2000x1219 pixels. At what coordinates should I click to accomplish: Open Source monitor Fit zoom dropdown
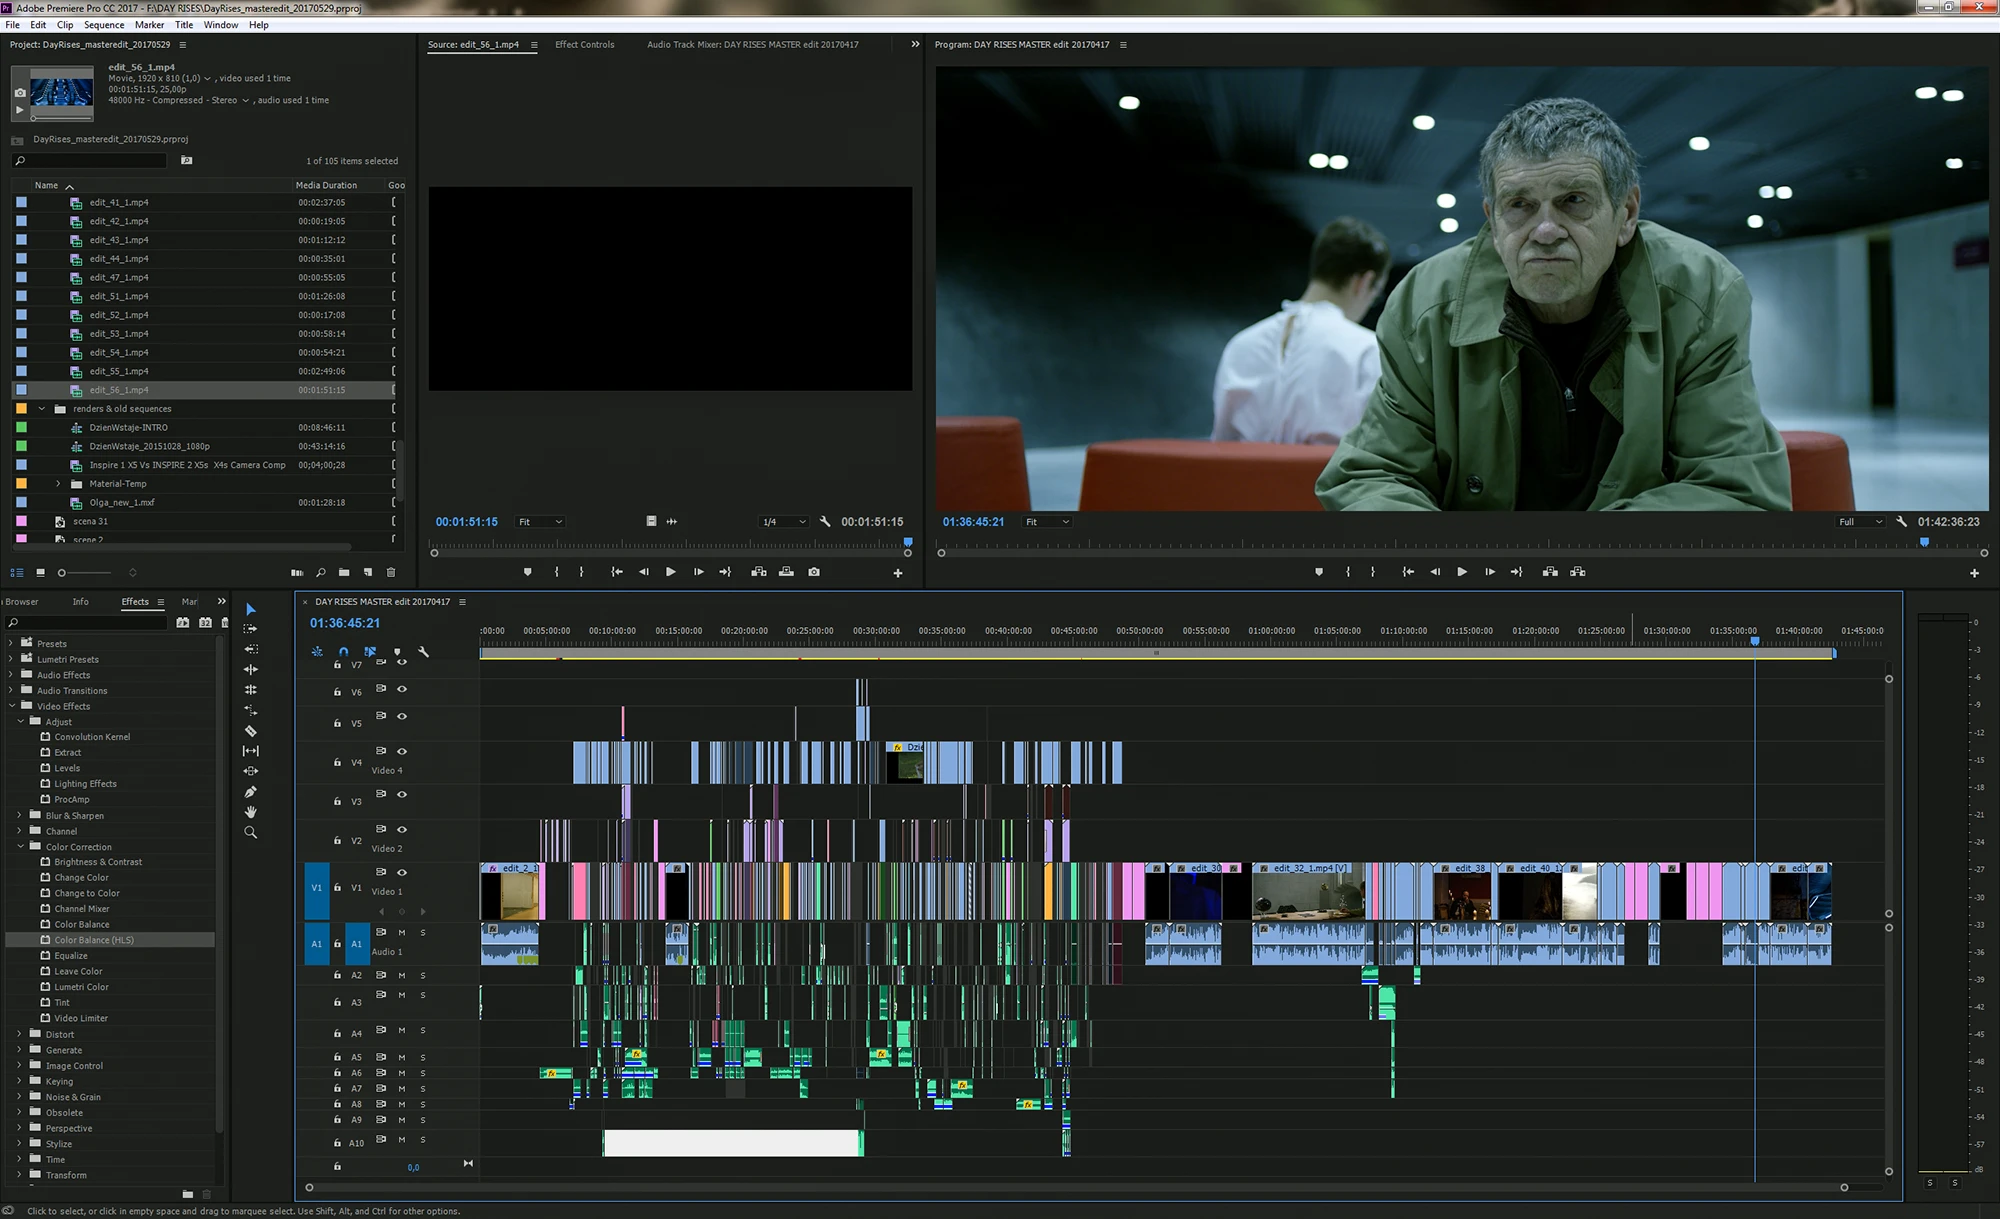[x=540, y=522]
